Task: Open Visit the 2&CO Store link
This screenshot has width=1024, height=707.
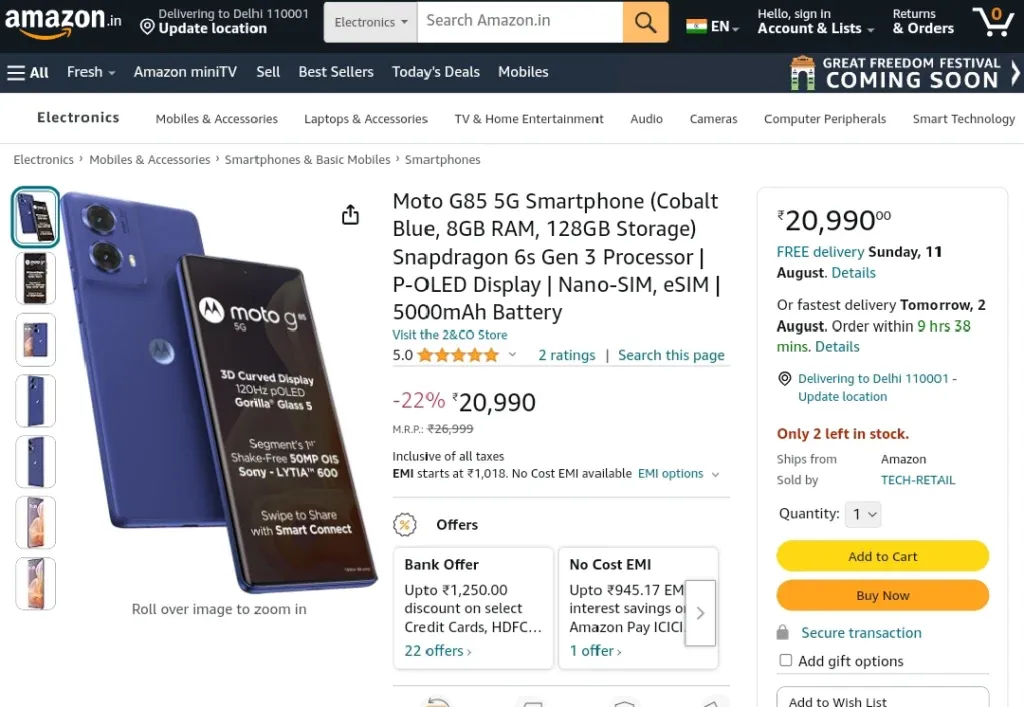Action: (x=449, y=334)
